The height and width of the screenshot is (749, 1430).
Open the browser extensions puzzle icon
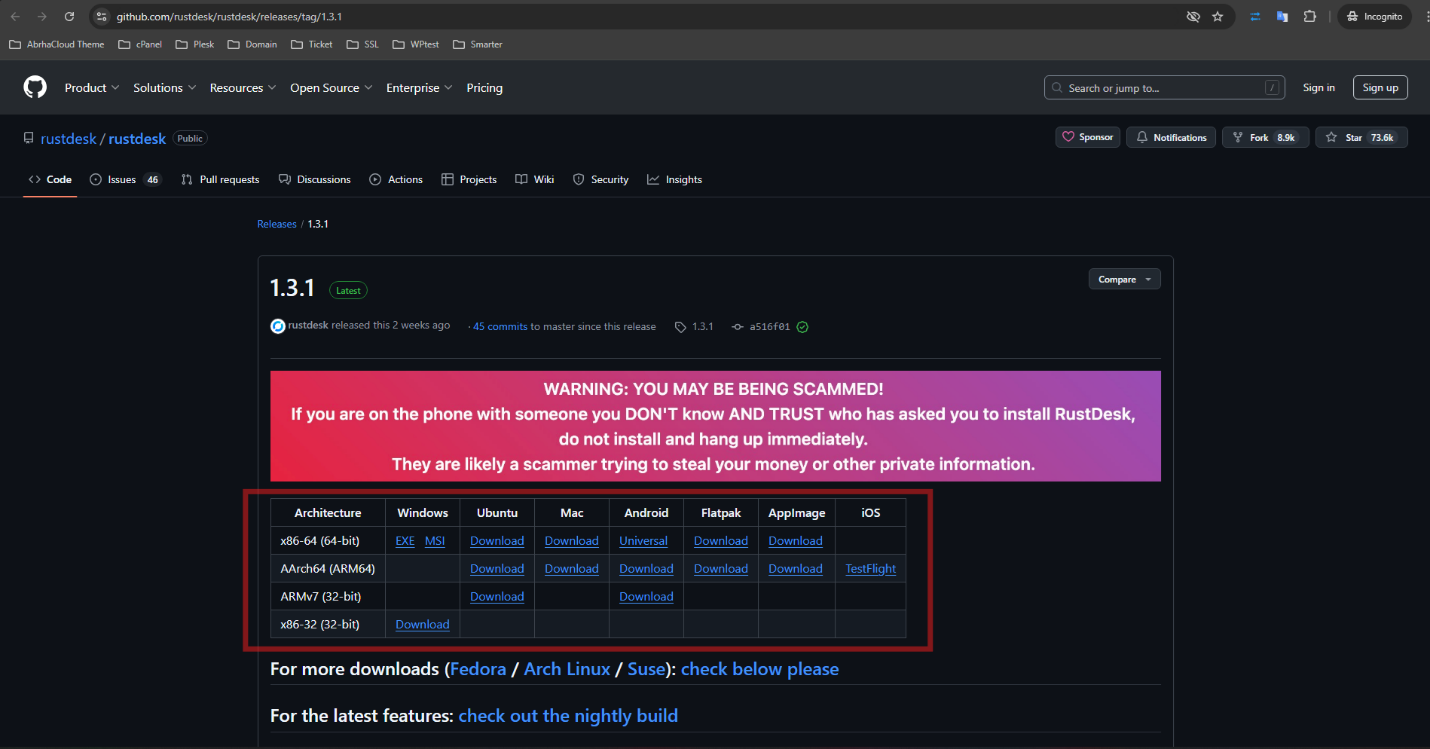(1309, 17)
